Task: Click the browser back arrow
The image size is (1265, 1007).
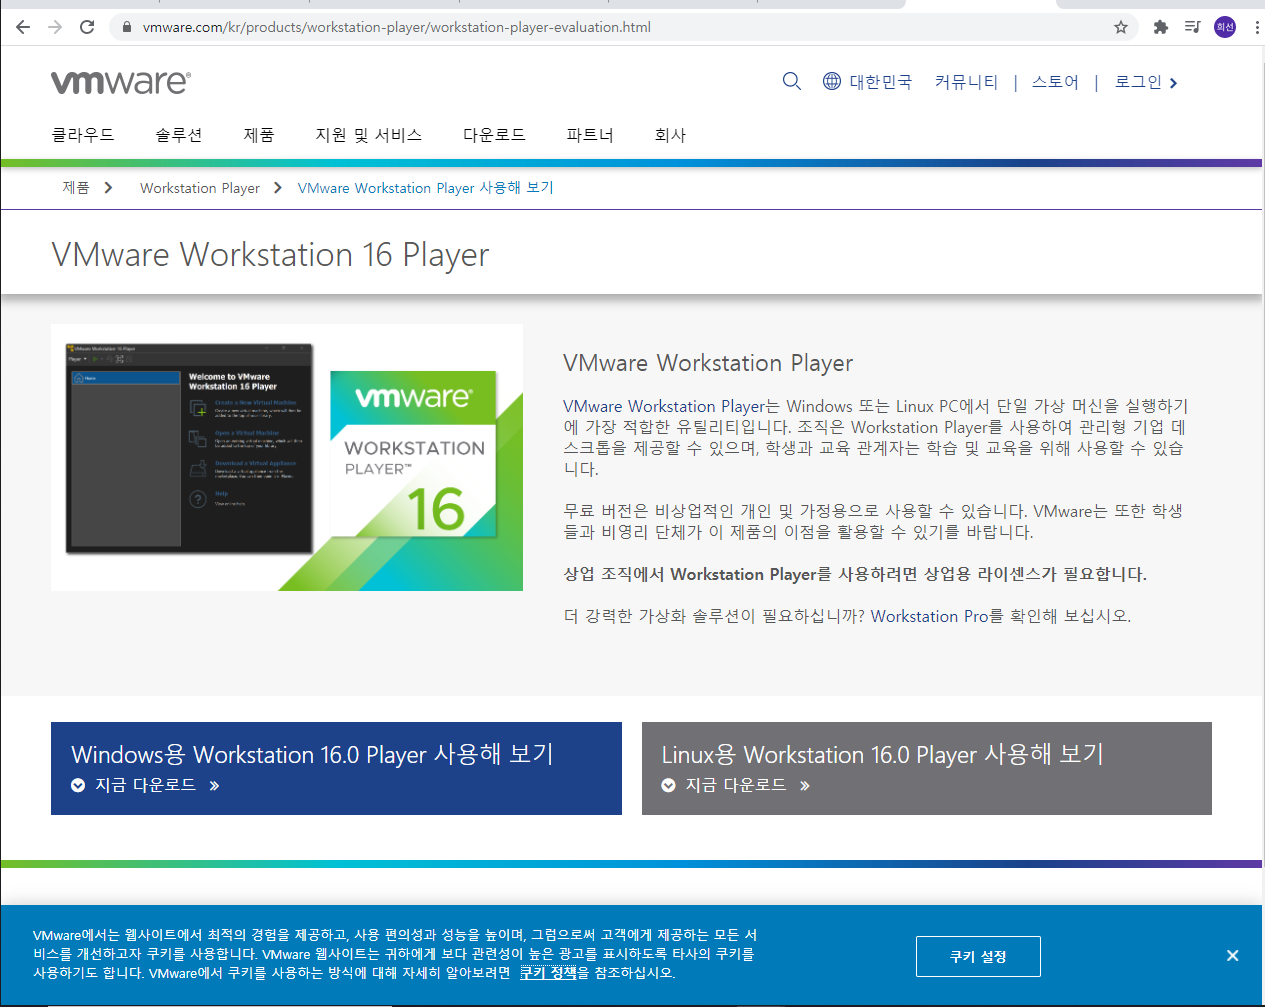Action: tap(22, 27)
